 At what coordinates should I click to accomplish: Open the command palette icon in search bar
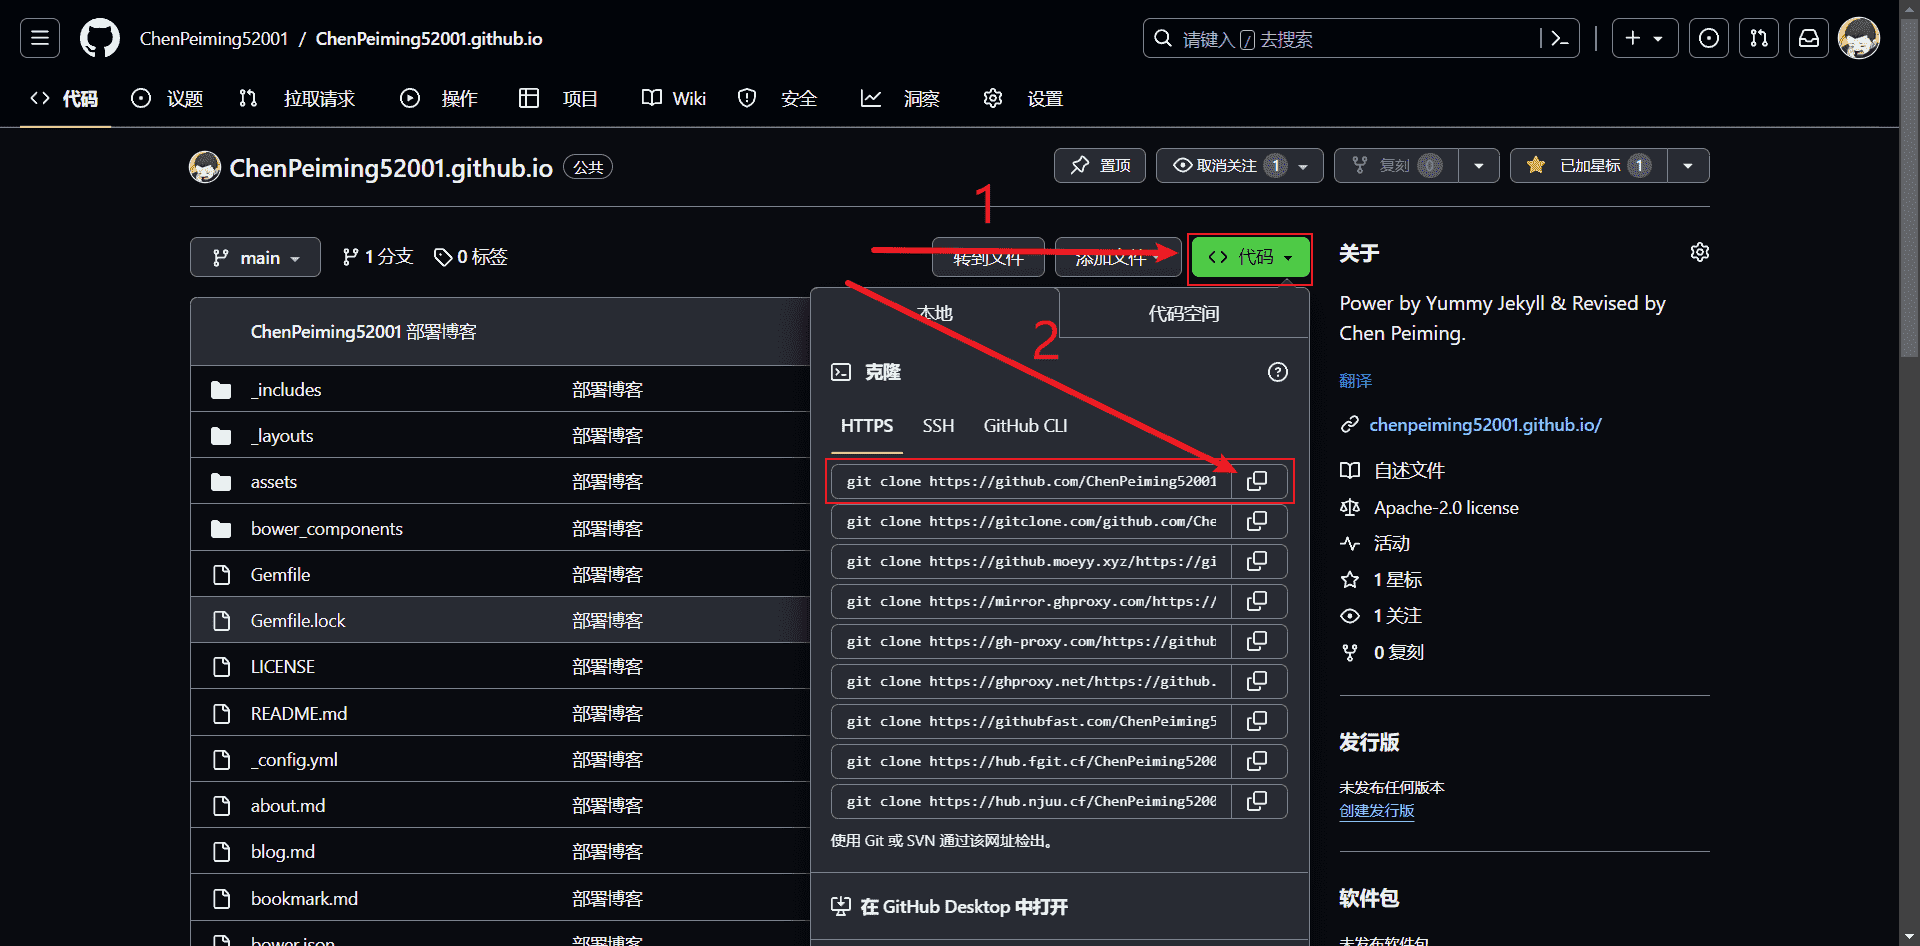click(1559, 38)
